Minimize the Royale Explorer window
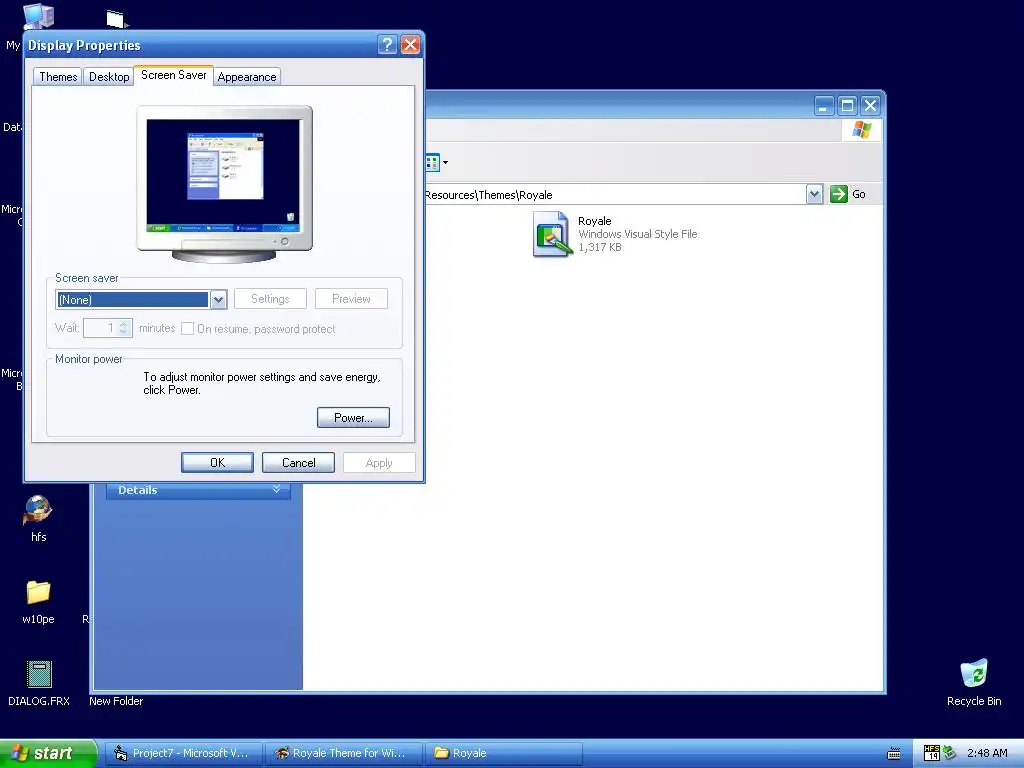This screenshot has height=768, width=1024. point(824,106)
